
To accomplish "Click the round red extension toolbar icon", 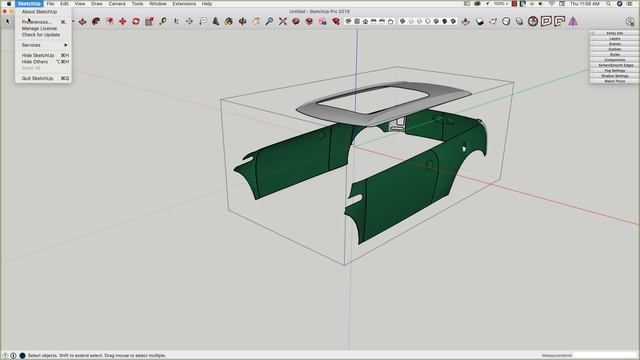I will tap(533, 21).
